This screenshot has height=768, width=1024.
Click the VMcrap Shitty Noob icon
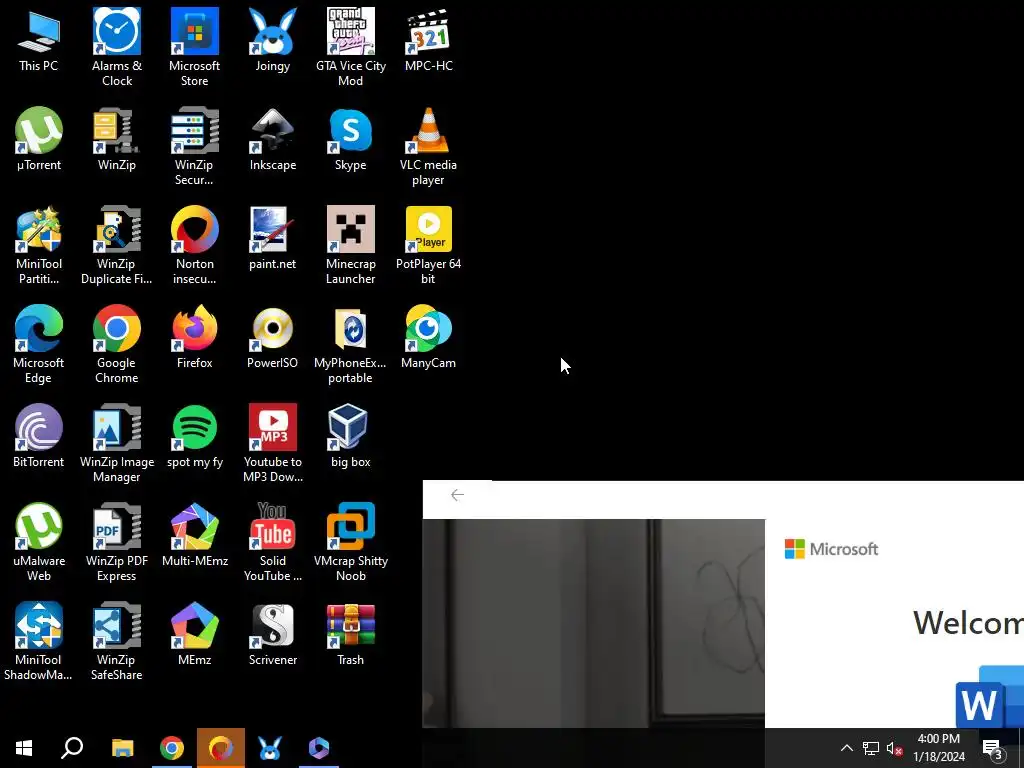point(351,542)
